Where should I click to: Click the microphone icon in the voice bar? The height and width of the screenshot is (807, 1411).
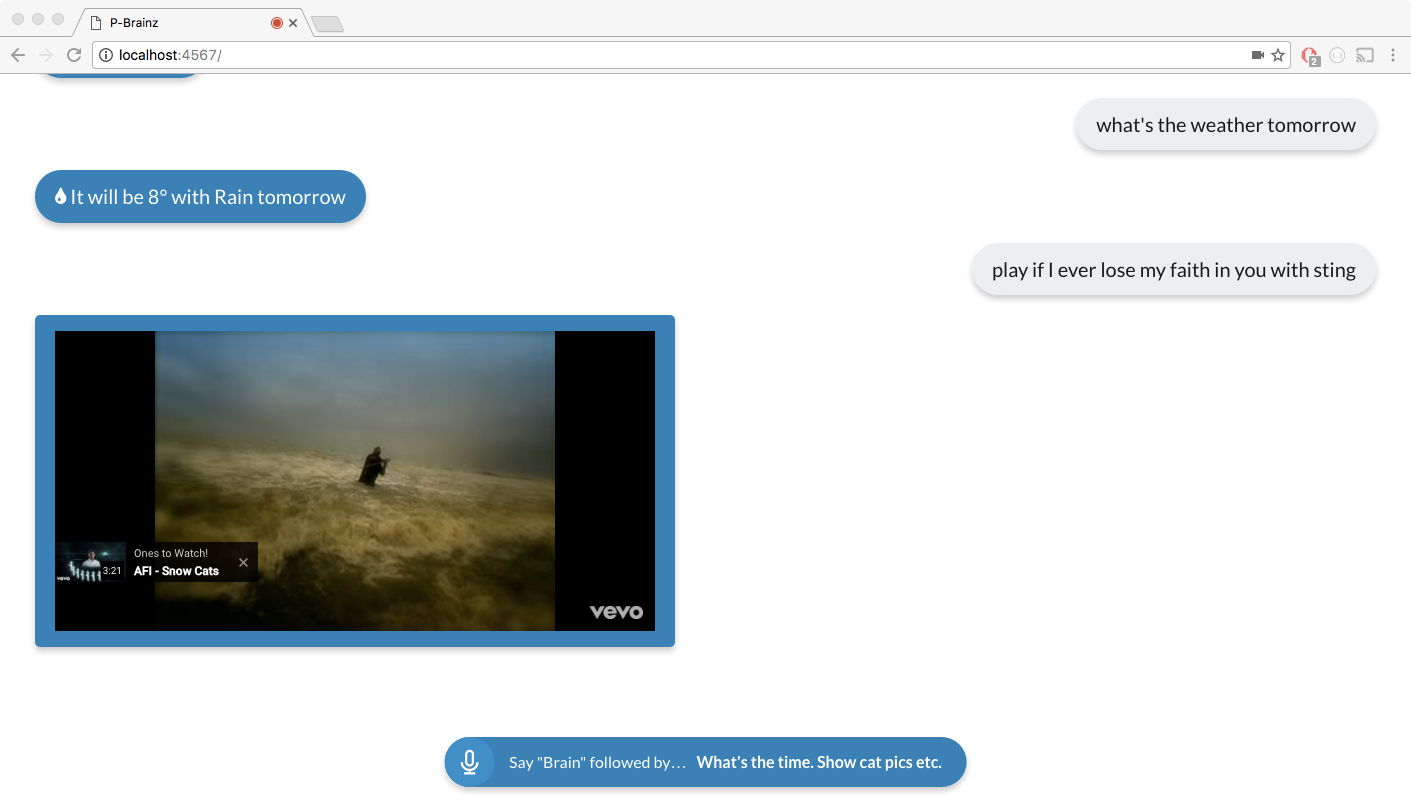click(x=469, y=762)
